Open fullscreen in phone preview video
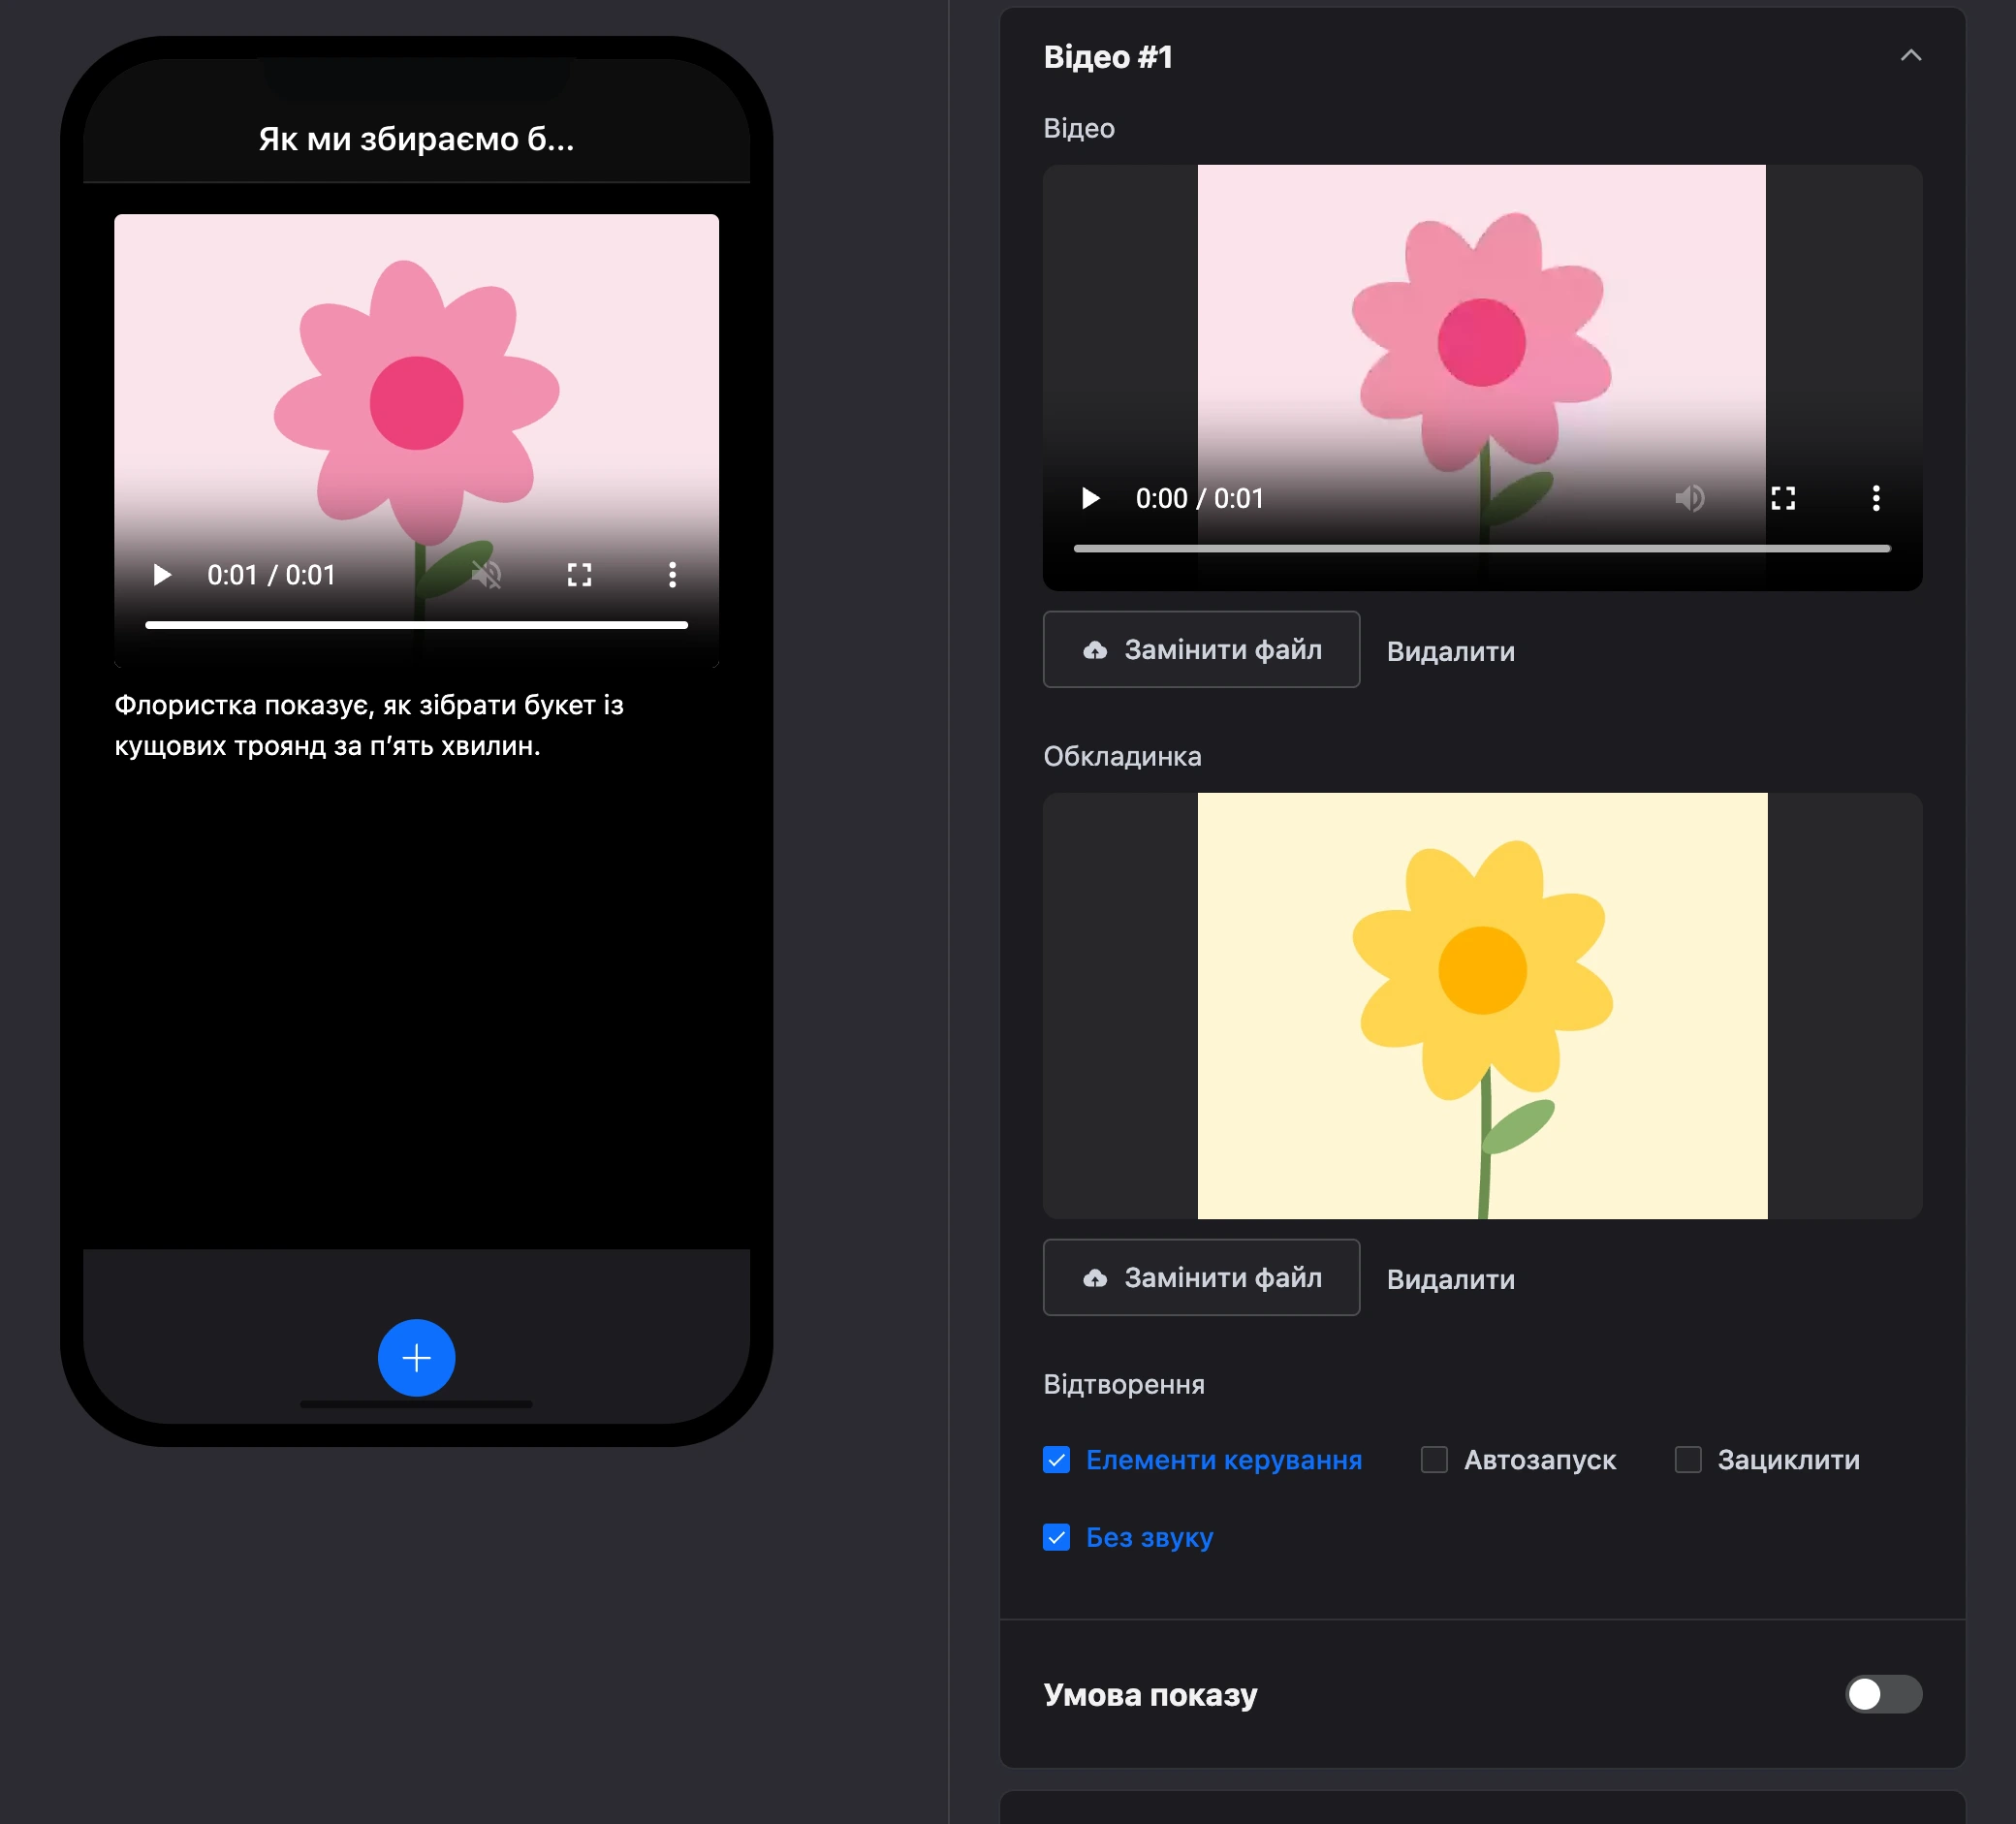Viewport: 2016px width, 1824px height. [579, 575]
